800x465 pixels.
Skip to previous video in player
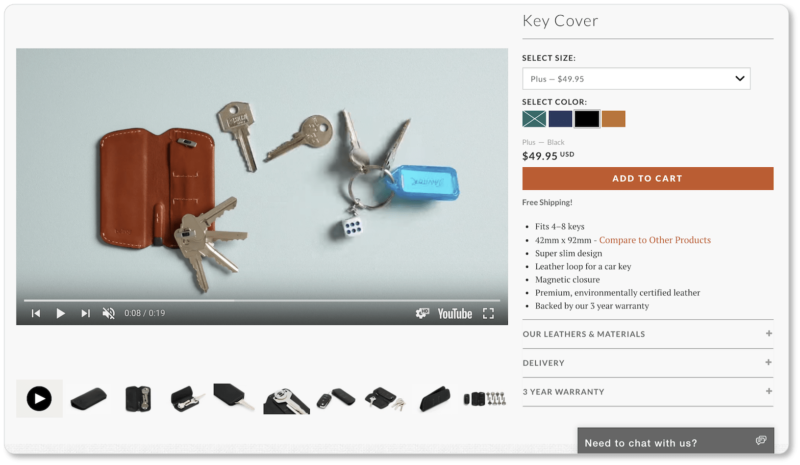pos(36,313)
